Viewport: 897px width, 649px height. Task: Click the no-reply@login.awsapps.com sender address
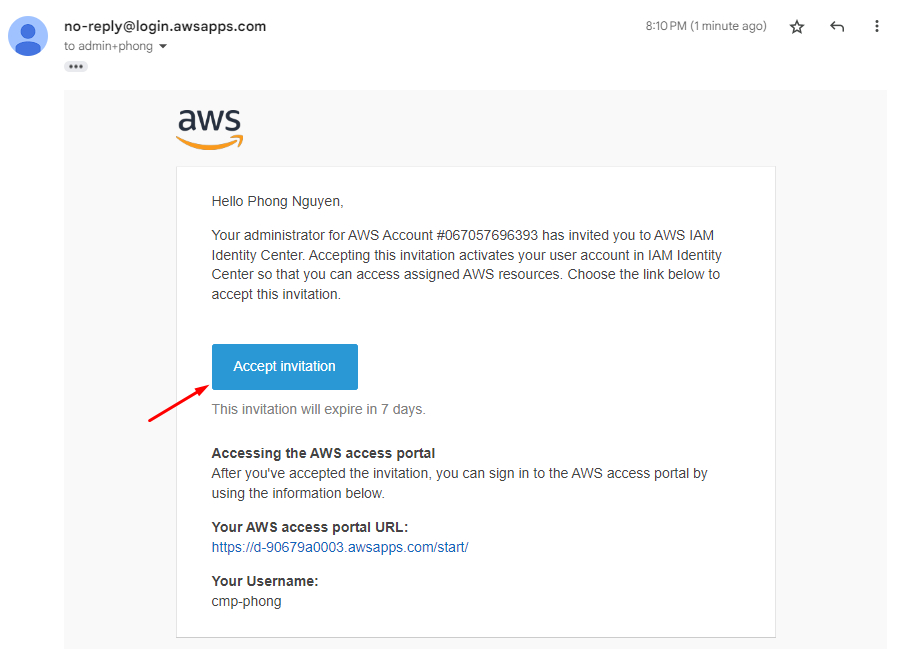tap(165, 27)
